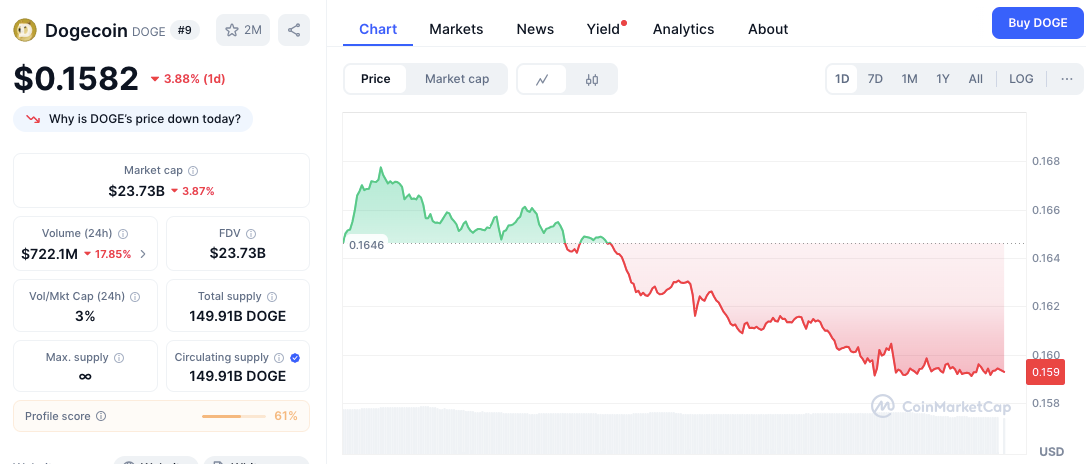The image size is (1086, 464).
Task: Open the three-dot chart options menu
Action: [x=1067, y=79]
